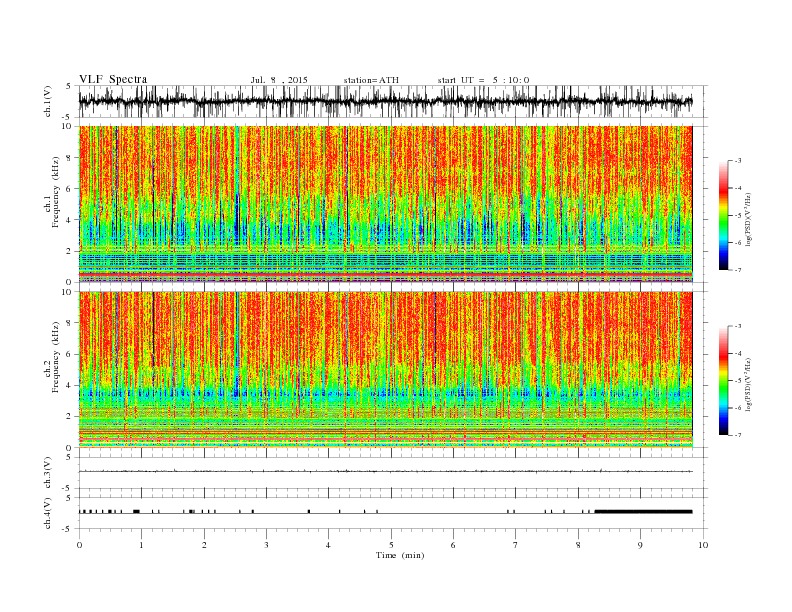This screenshot has height=612, width=792.
Task: Click the "-3" tick on ch.1 color bar
Action: (x=738, y=161)
